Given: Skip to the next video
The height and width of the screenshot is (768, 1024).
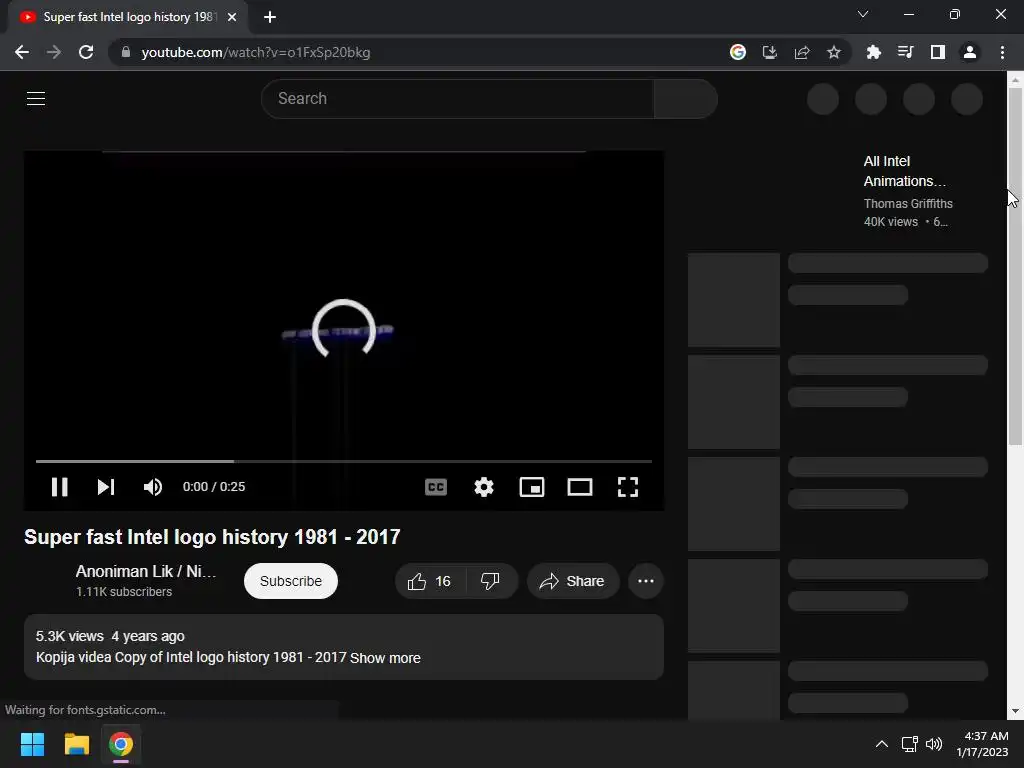Looking at the screenshot, I should pyautogui.click(x=106, y=487).
